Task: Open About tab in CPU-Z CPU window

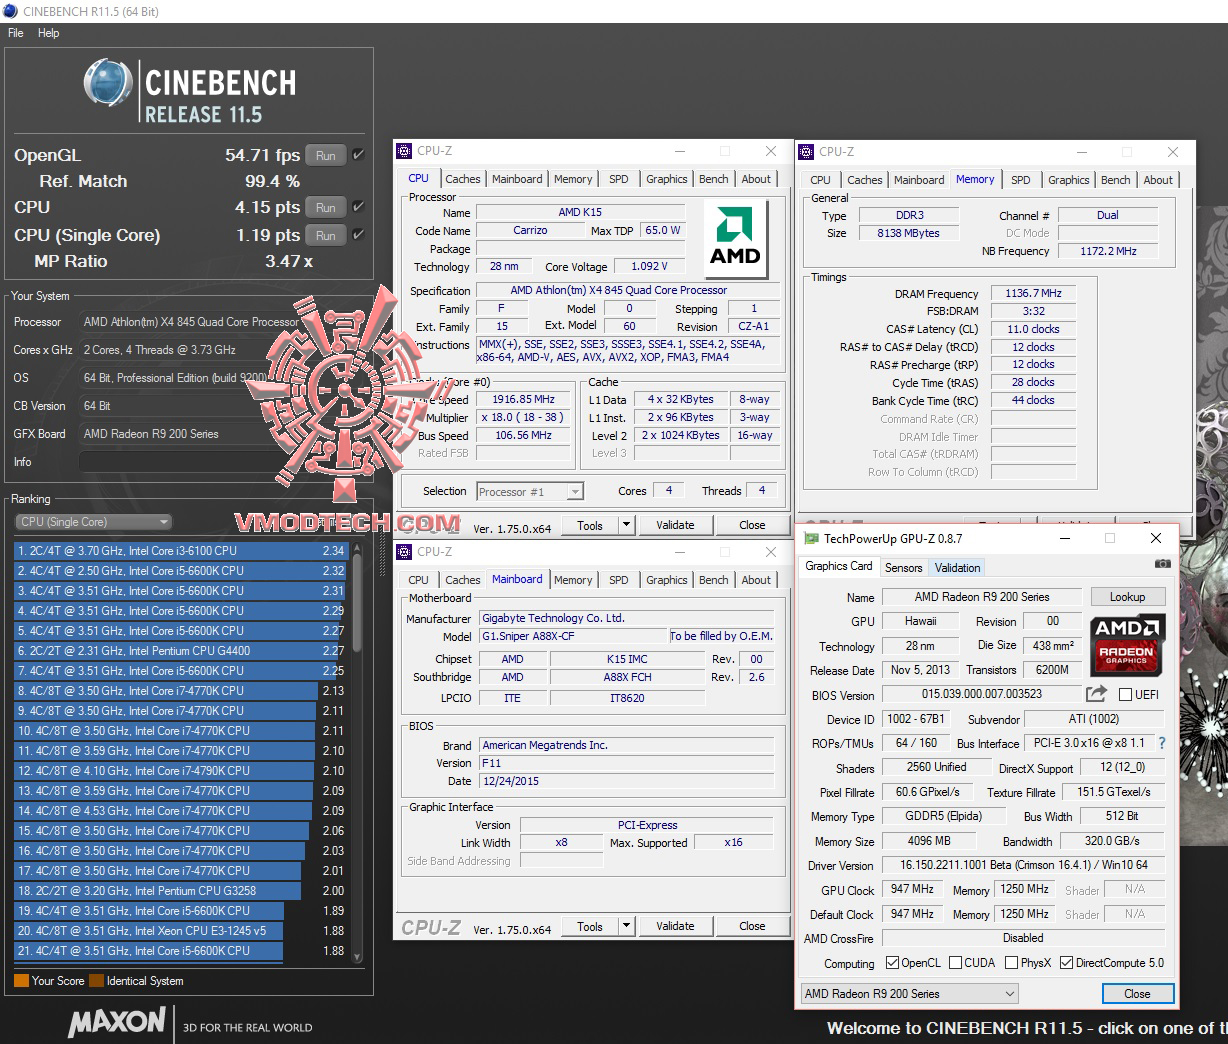Action: point(756,179)
